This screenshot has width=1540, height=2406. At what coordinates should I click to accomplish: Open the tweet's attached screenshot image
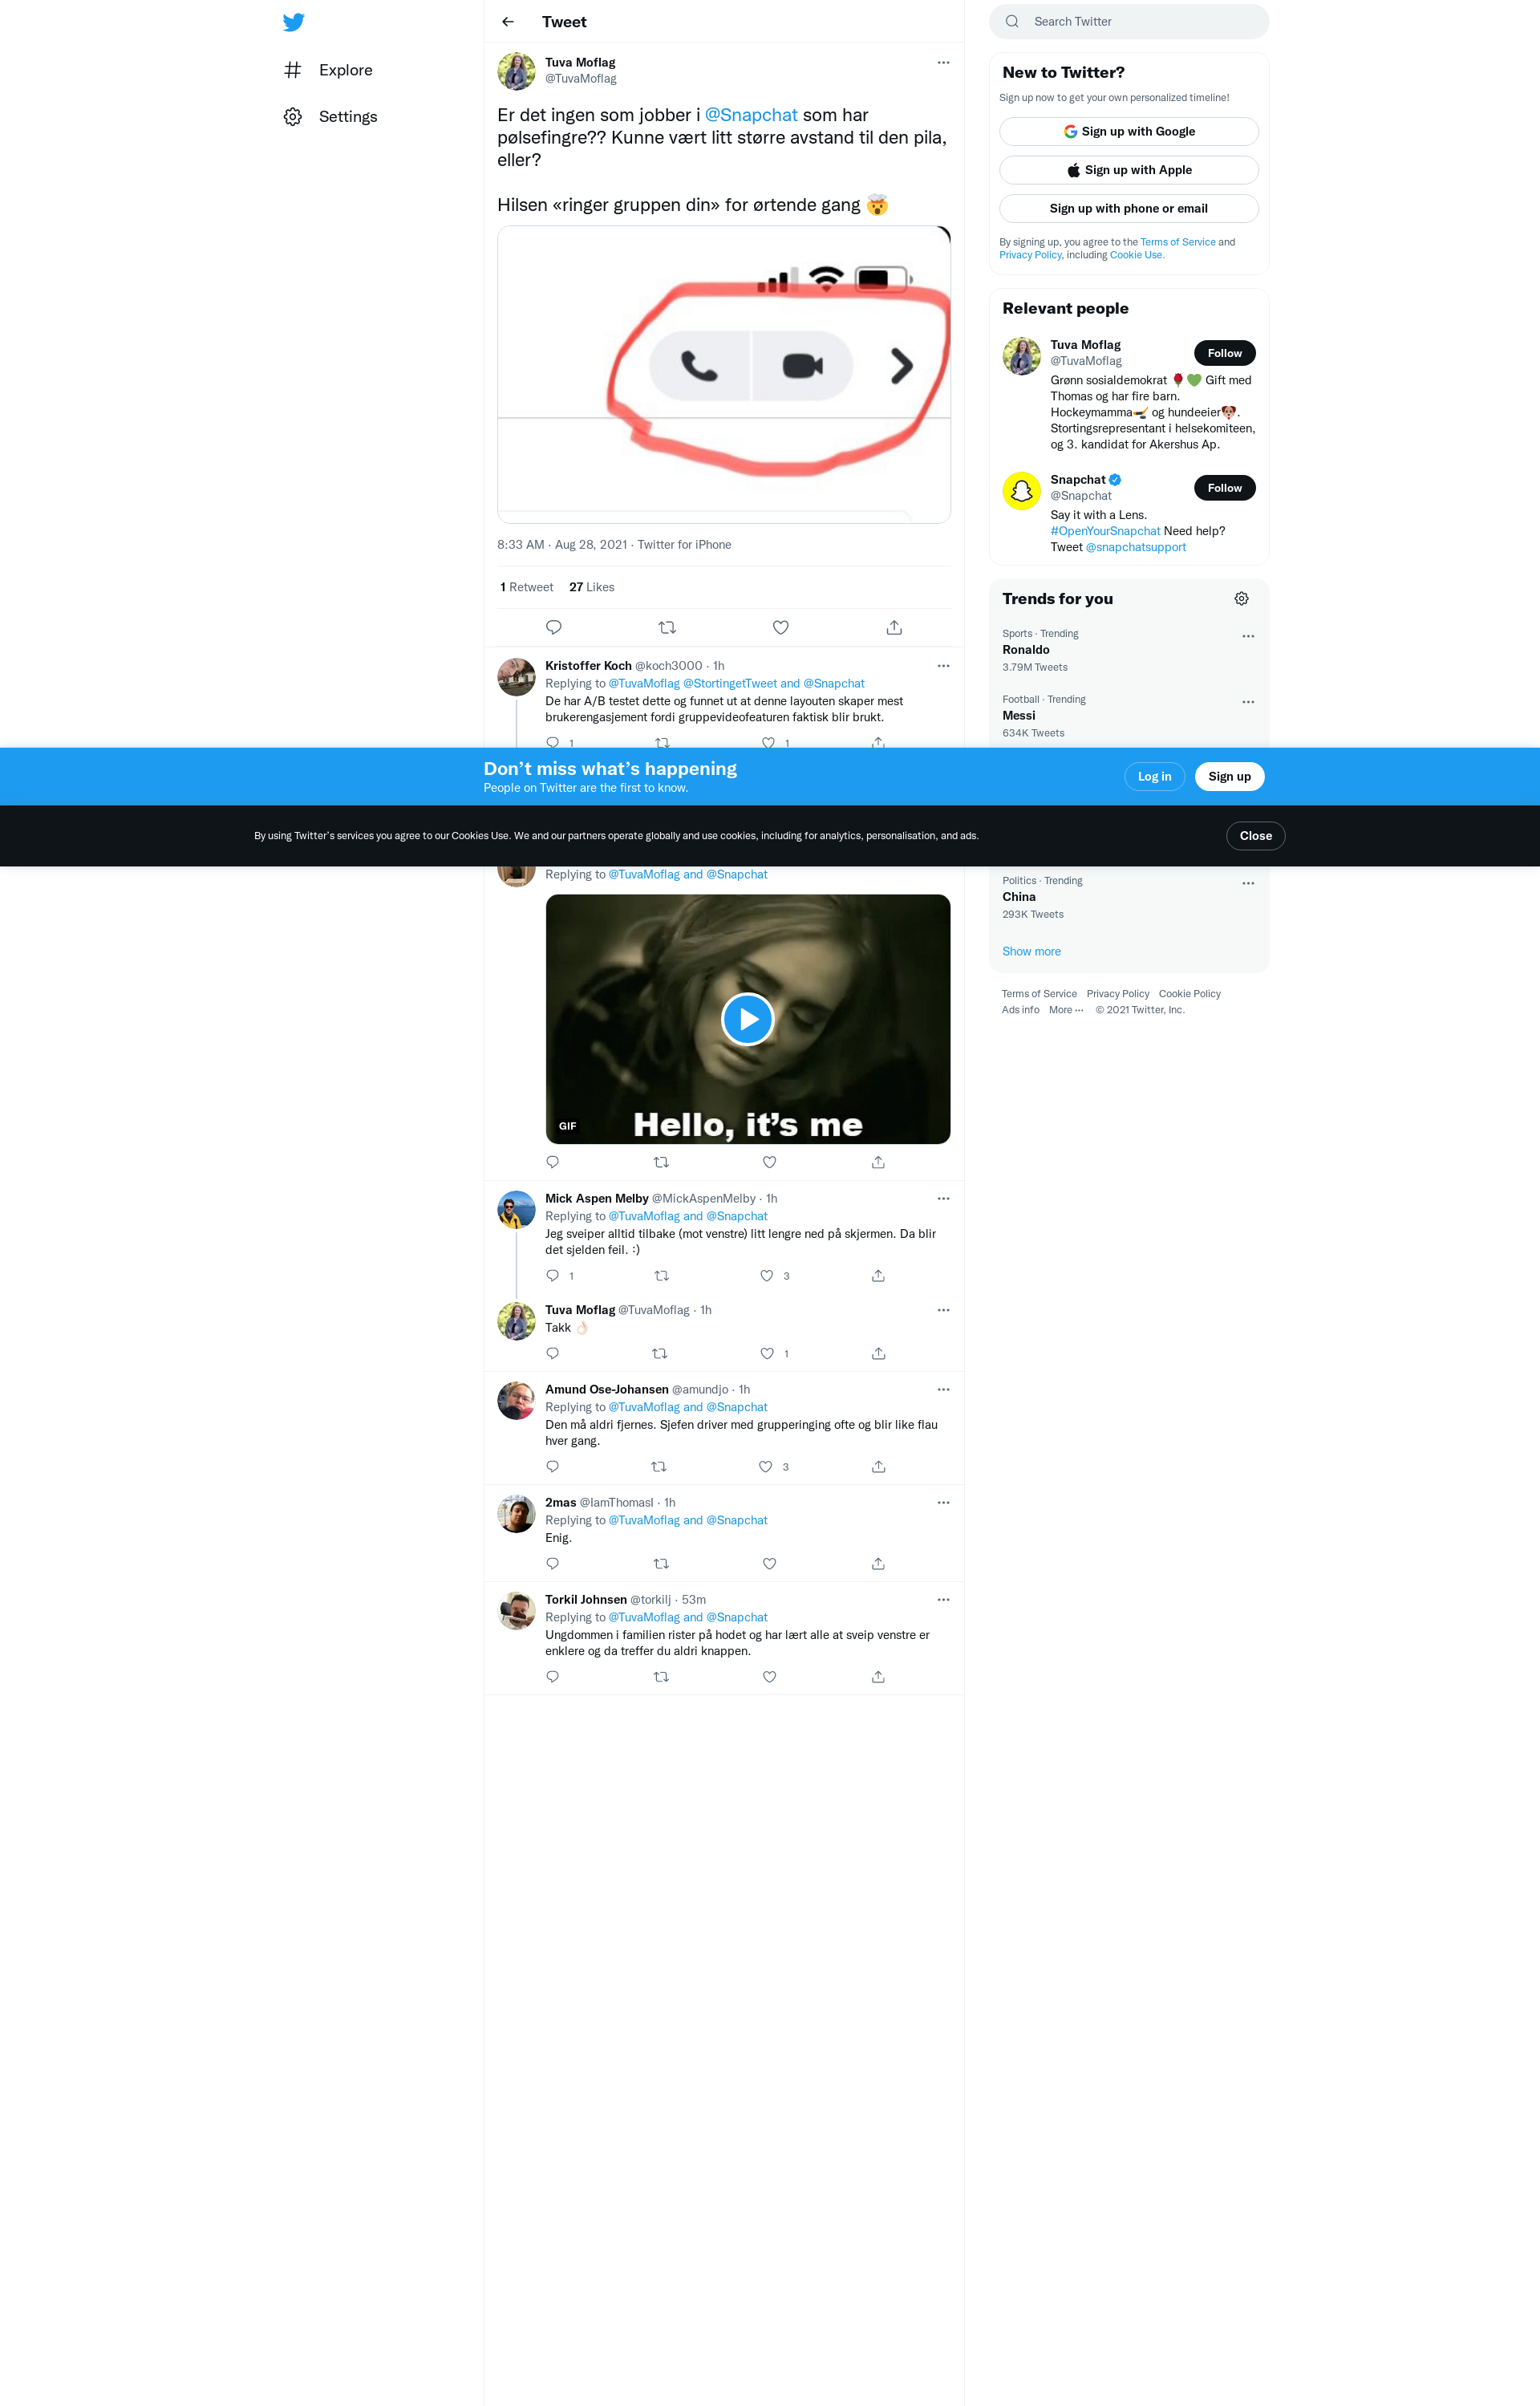click(724, 375)
